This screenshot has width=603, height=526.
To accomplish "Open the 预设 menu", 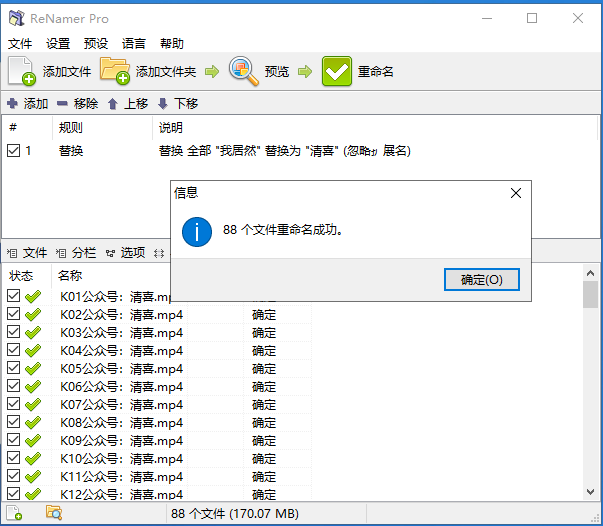I will pyautogui.click(x=96, y=43).
